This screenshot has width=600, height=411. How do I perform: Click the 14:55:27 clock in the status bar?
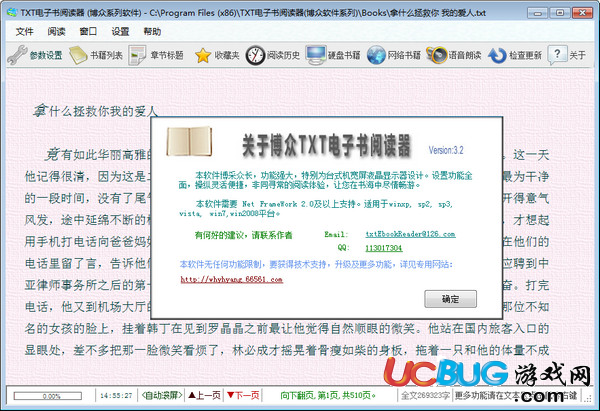point(116,395)
